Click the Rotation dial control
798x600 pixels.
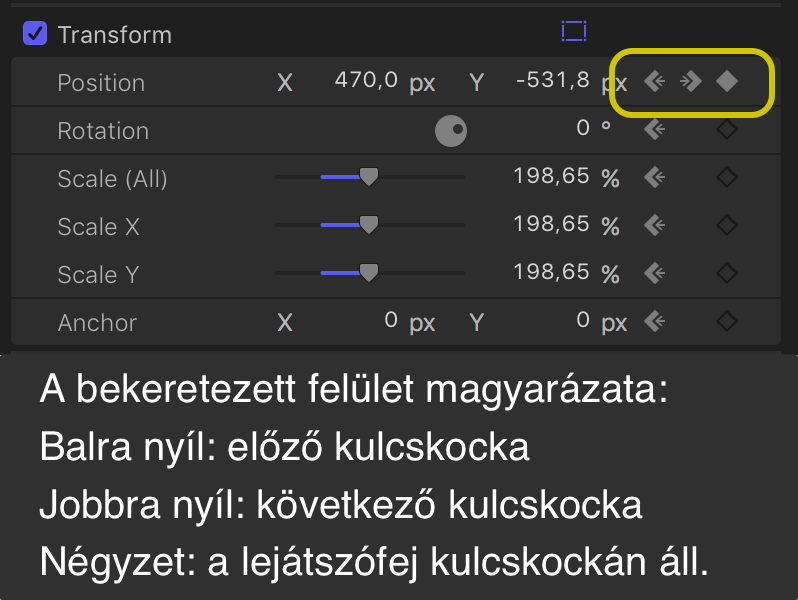point(451,131)
